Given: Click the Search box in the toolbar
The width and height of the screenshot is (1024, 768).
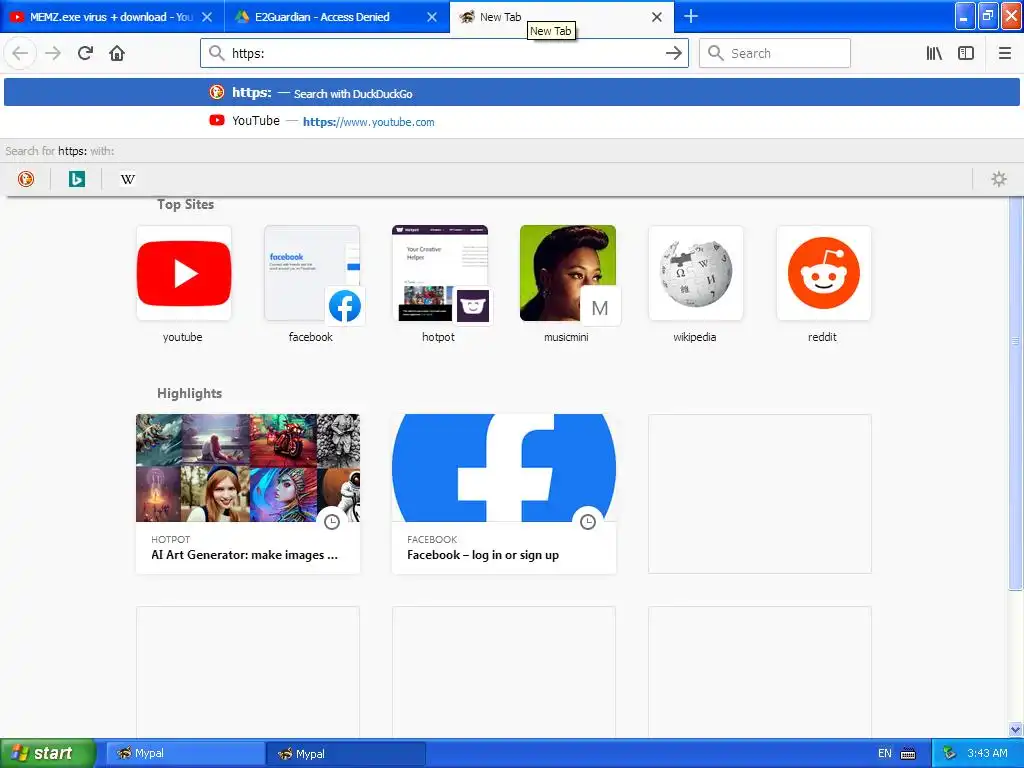Looking at the screenshot, I should click(x=775, y=53).
